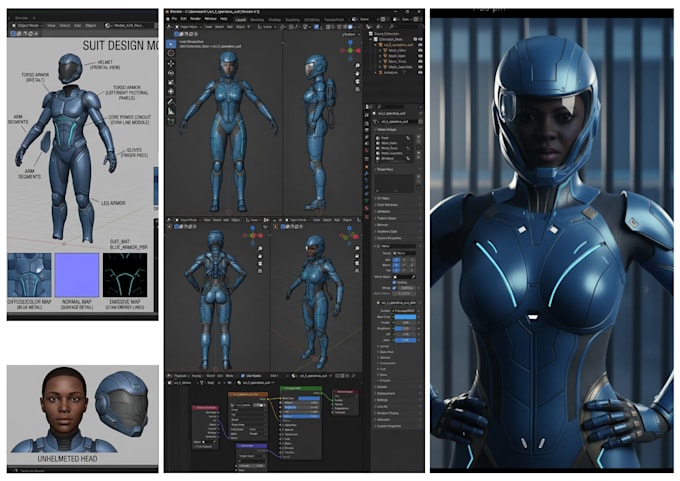
Task: Open the Window menu
Action: [210, 19]
